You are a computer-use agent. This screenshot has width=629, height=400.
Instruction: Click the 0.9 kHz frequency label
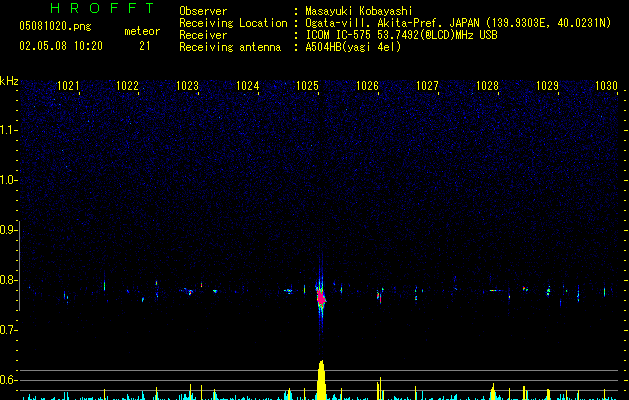coord(8,230)
